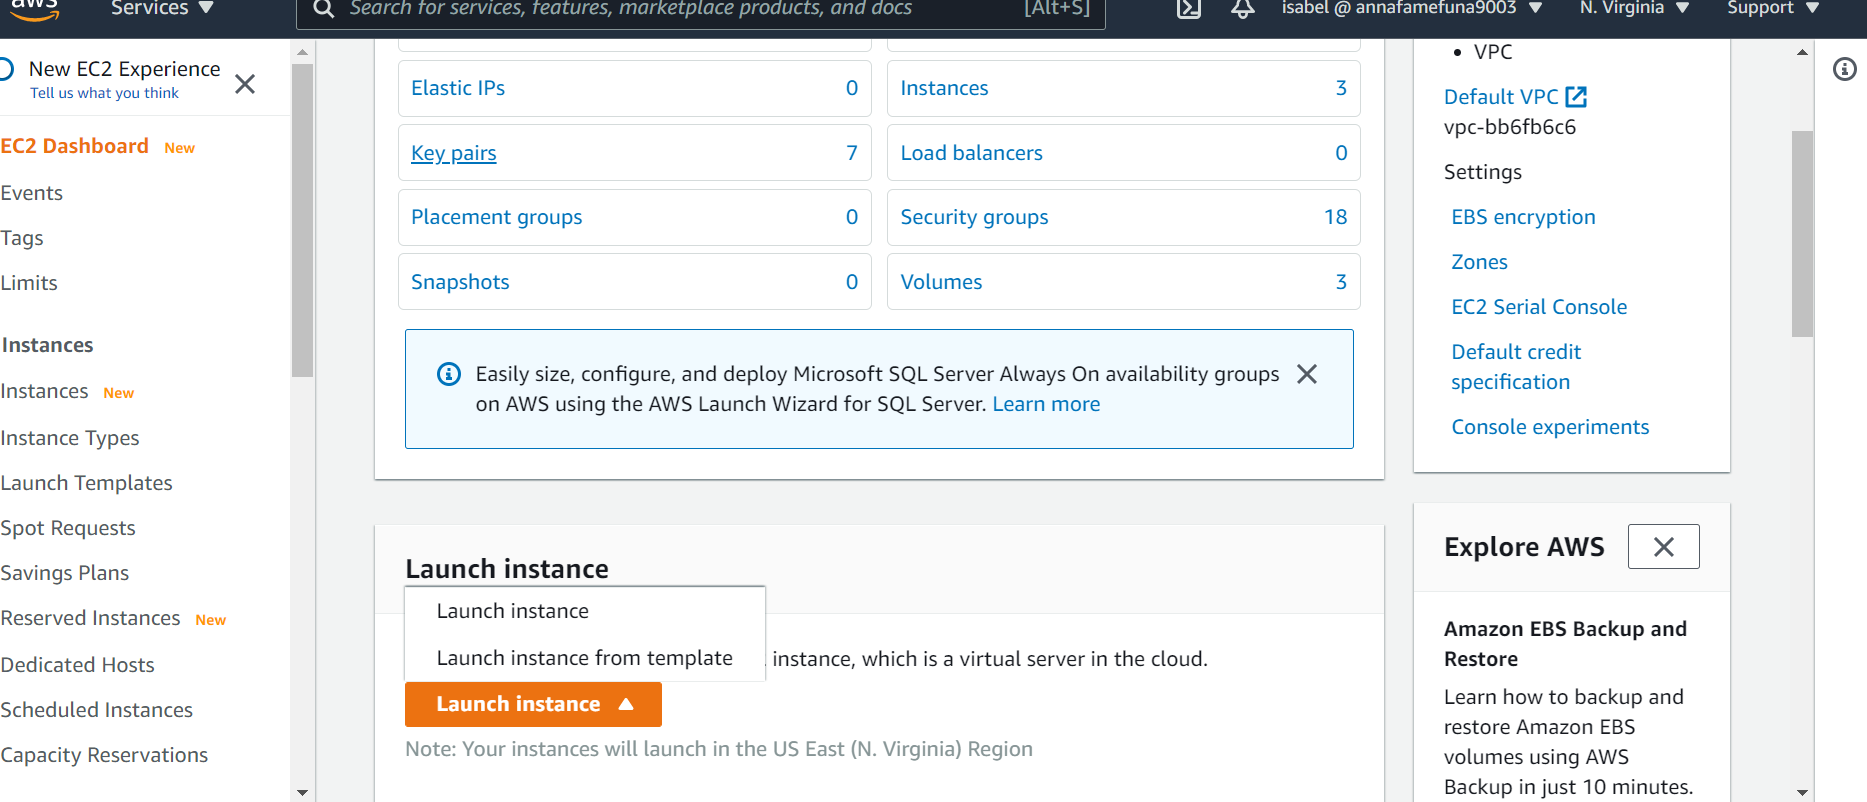The height and width of the screenshot is (802, 1867).
Task: Click the info panel icon at right
Action: [1844, 69]
